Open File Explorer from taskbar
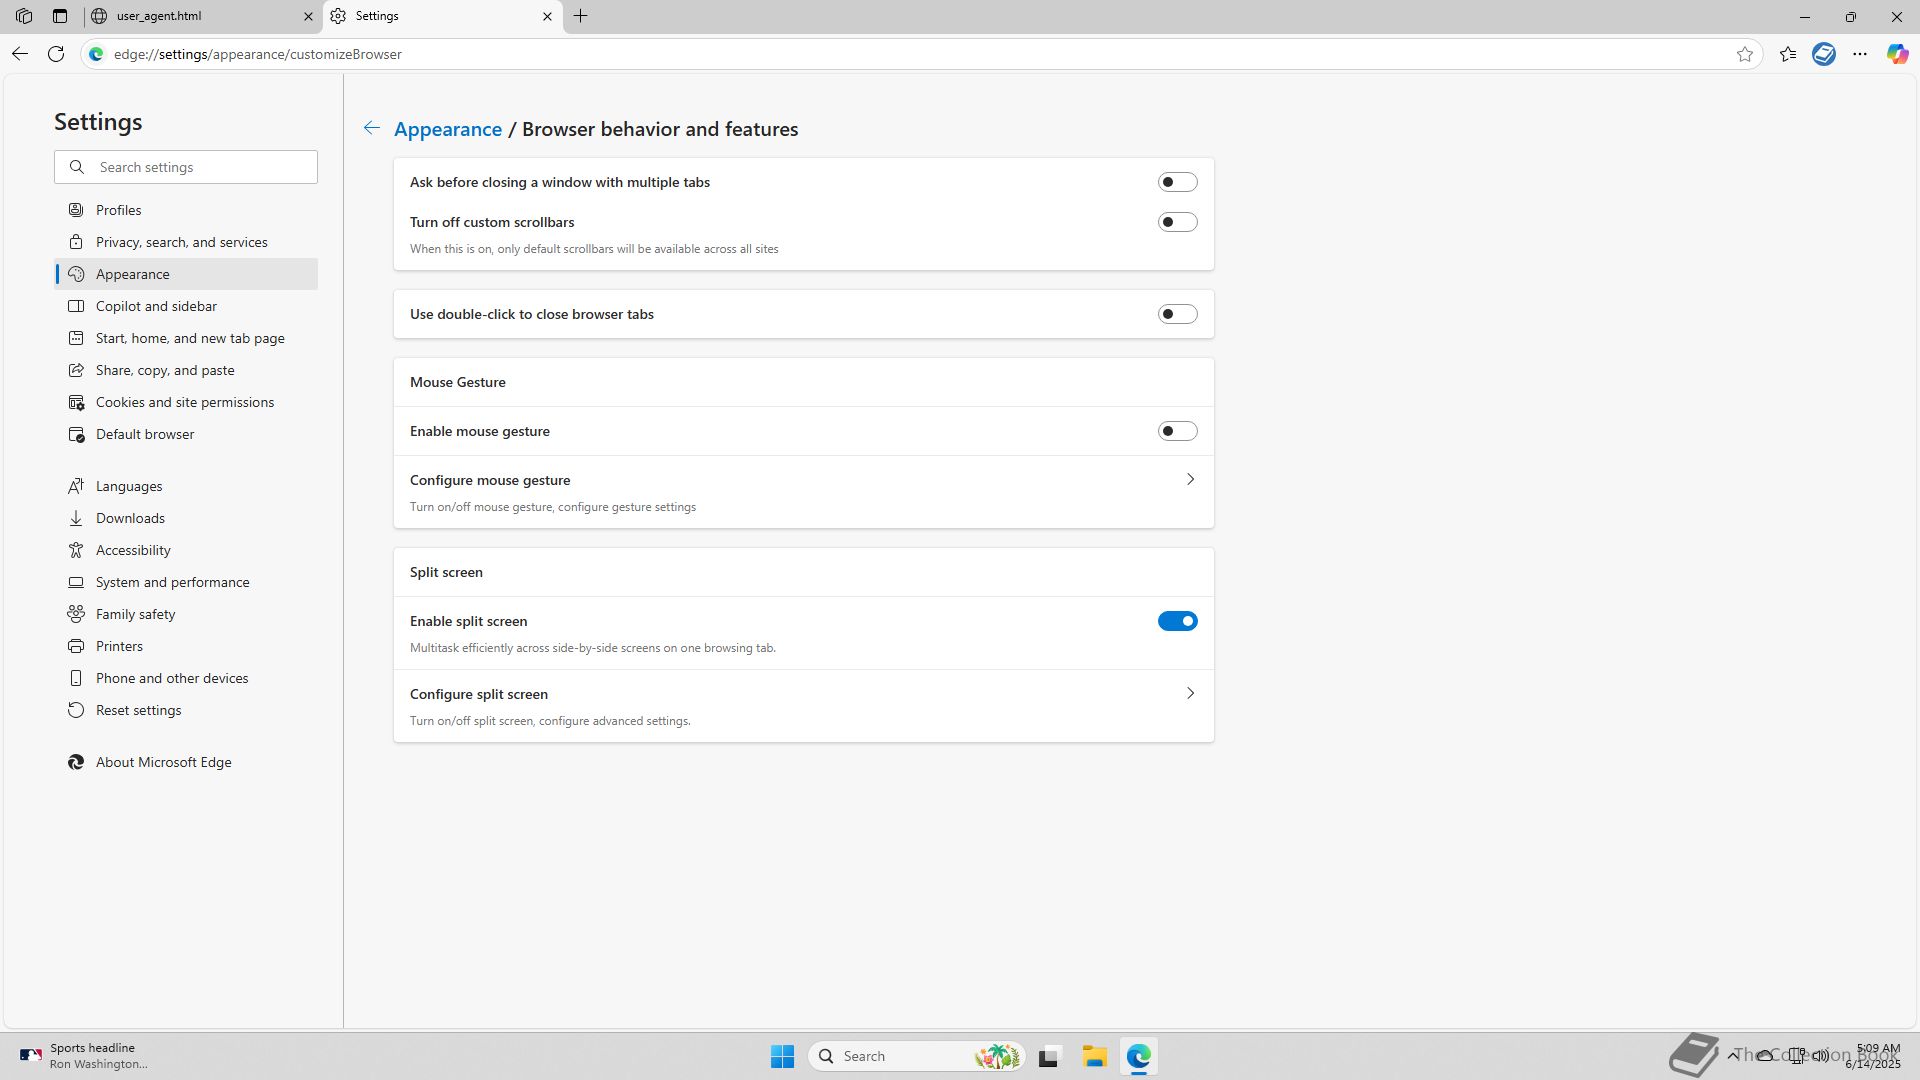This screenshot has height=1080, width=1920. pyautogui.click(x=1094, y=1056)
